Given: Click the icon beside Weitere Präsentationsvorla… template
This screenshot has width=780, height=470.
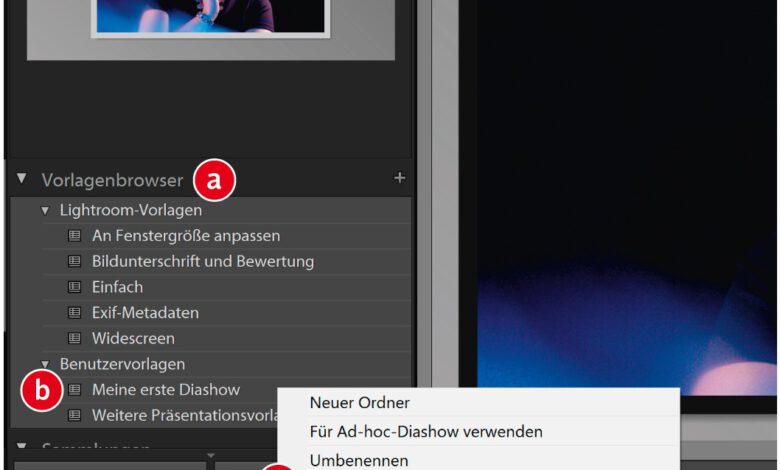Looking at the screenshot, I should click(74, 415).
